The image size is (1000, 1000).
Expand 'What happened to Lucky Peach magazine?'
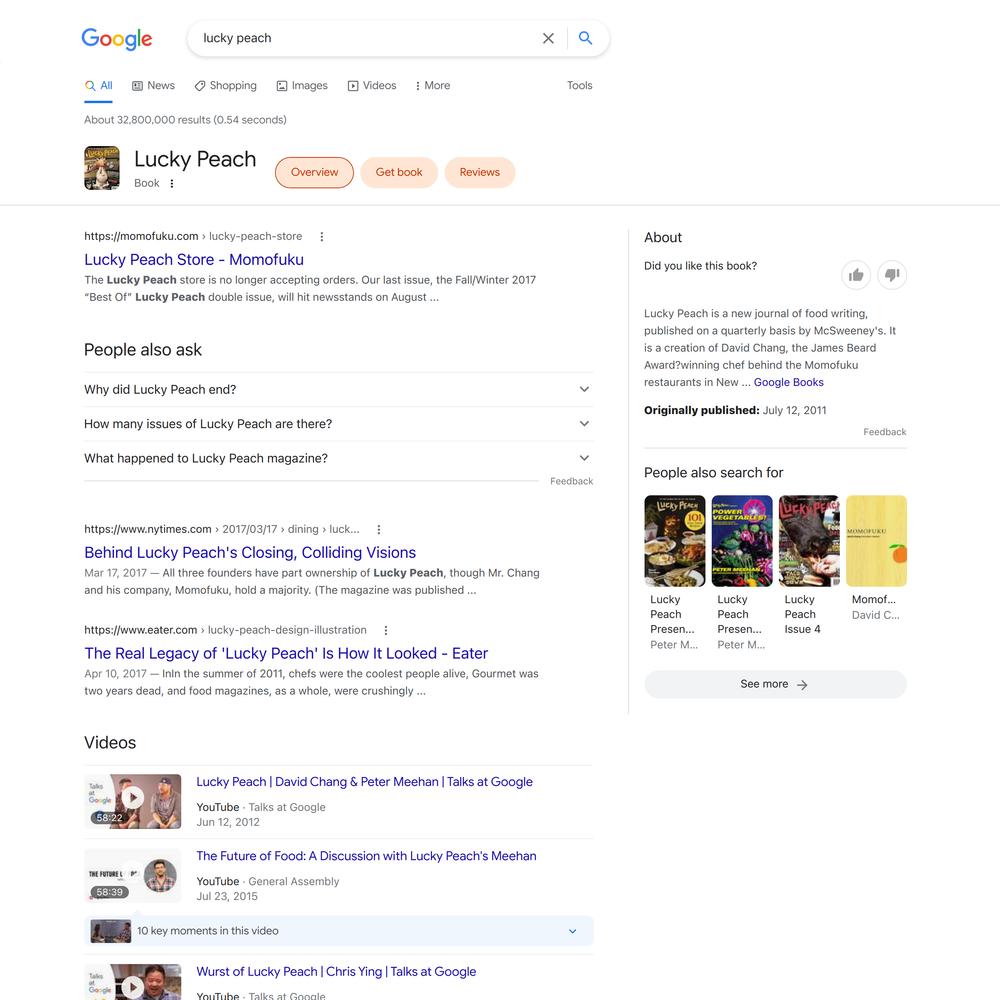339,459
